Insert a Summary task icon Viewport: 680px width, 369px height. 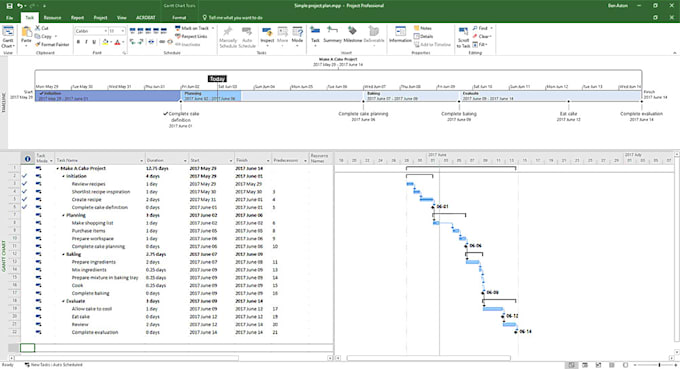tap(332, 35)
